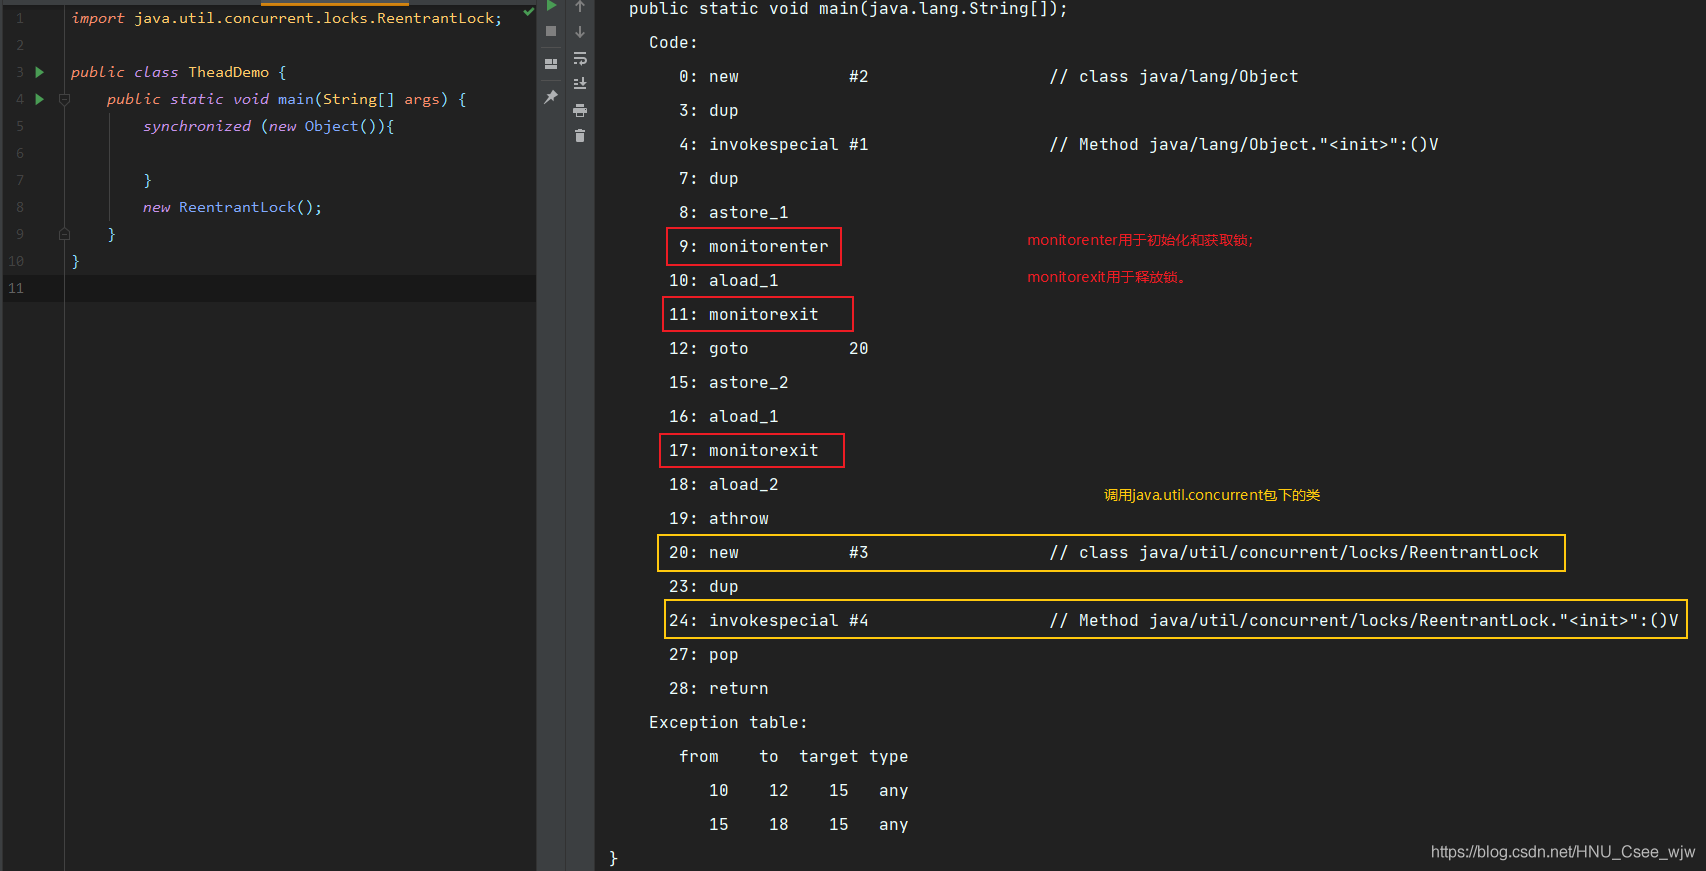
Task: Click fold end marker at line 9
Action: pos(64,234)
